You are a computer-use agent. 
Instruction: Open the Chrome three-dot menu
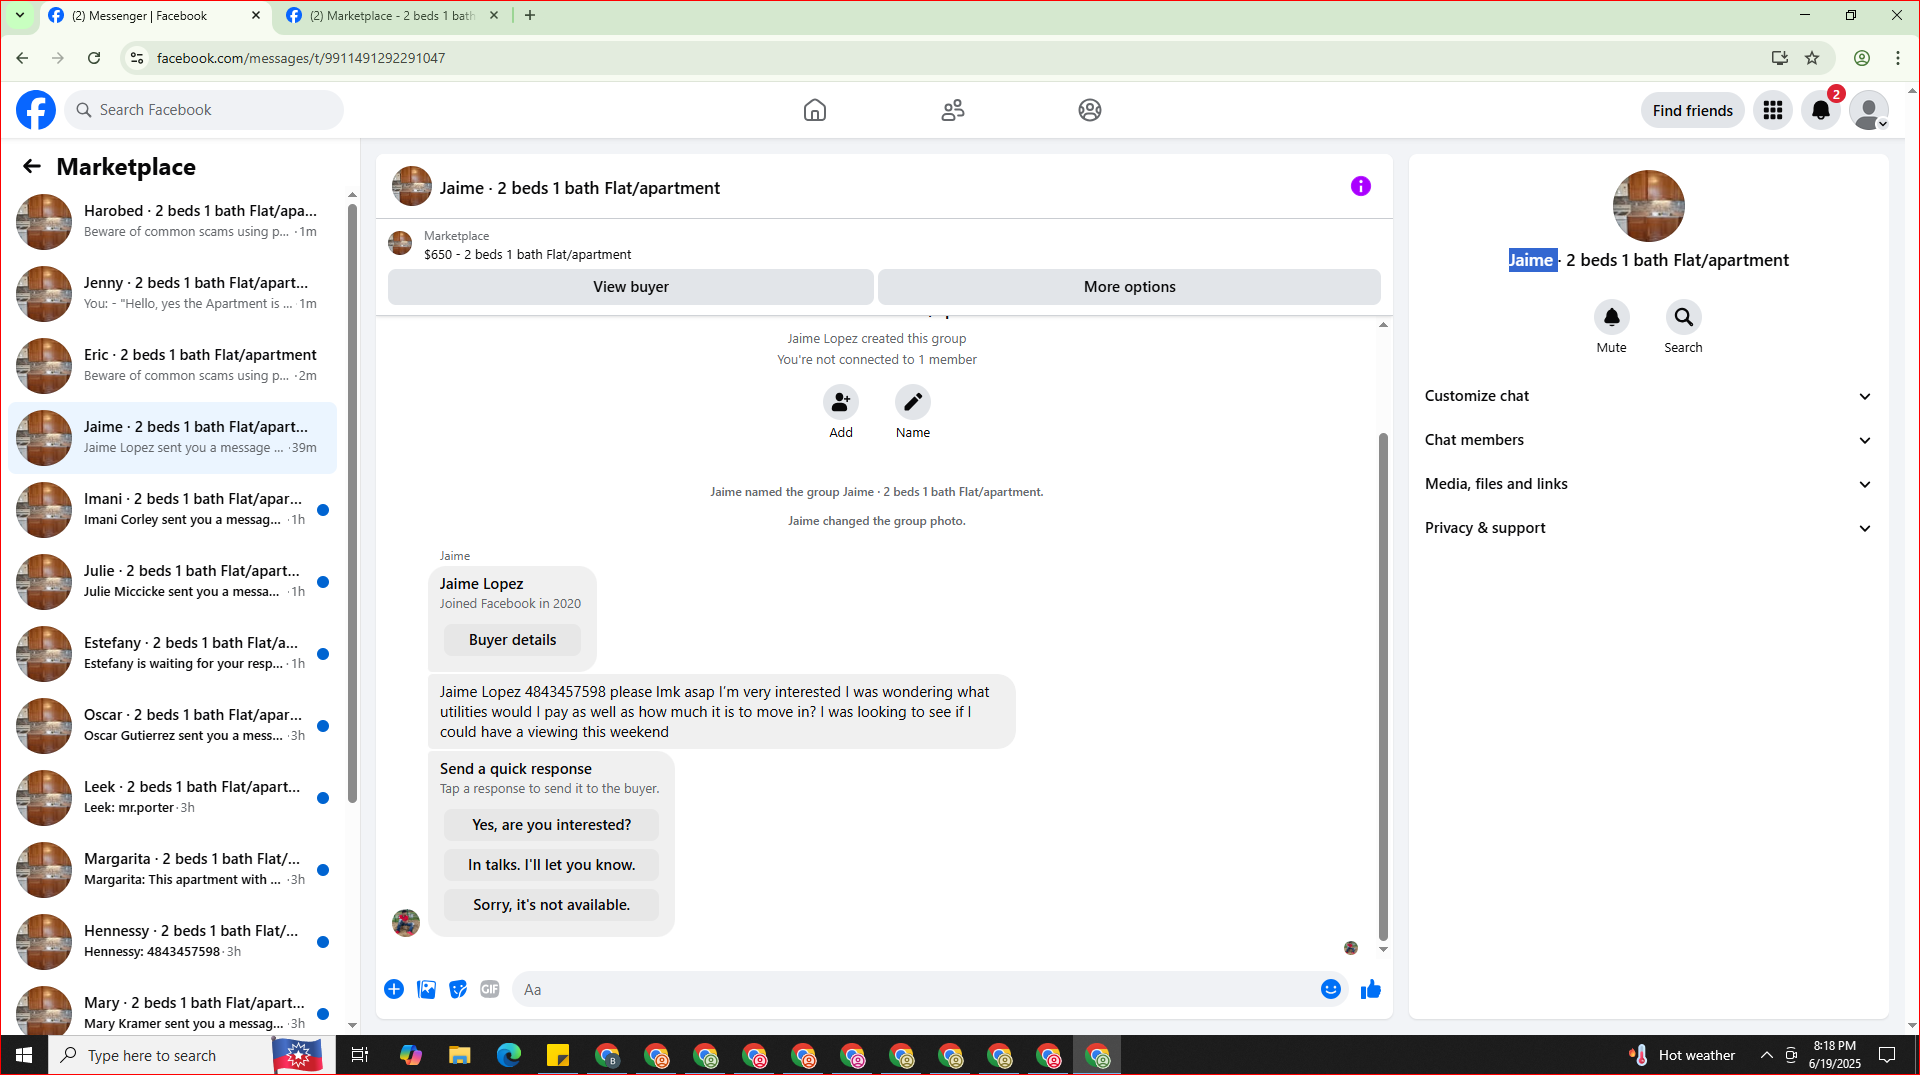[1898, 58]
